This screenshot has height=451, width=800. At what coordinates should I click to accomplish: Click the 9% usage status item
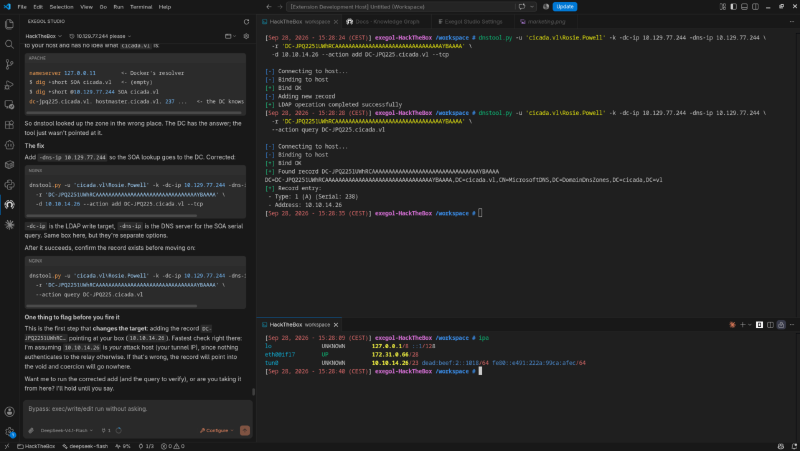(123, 446)
